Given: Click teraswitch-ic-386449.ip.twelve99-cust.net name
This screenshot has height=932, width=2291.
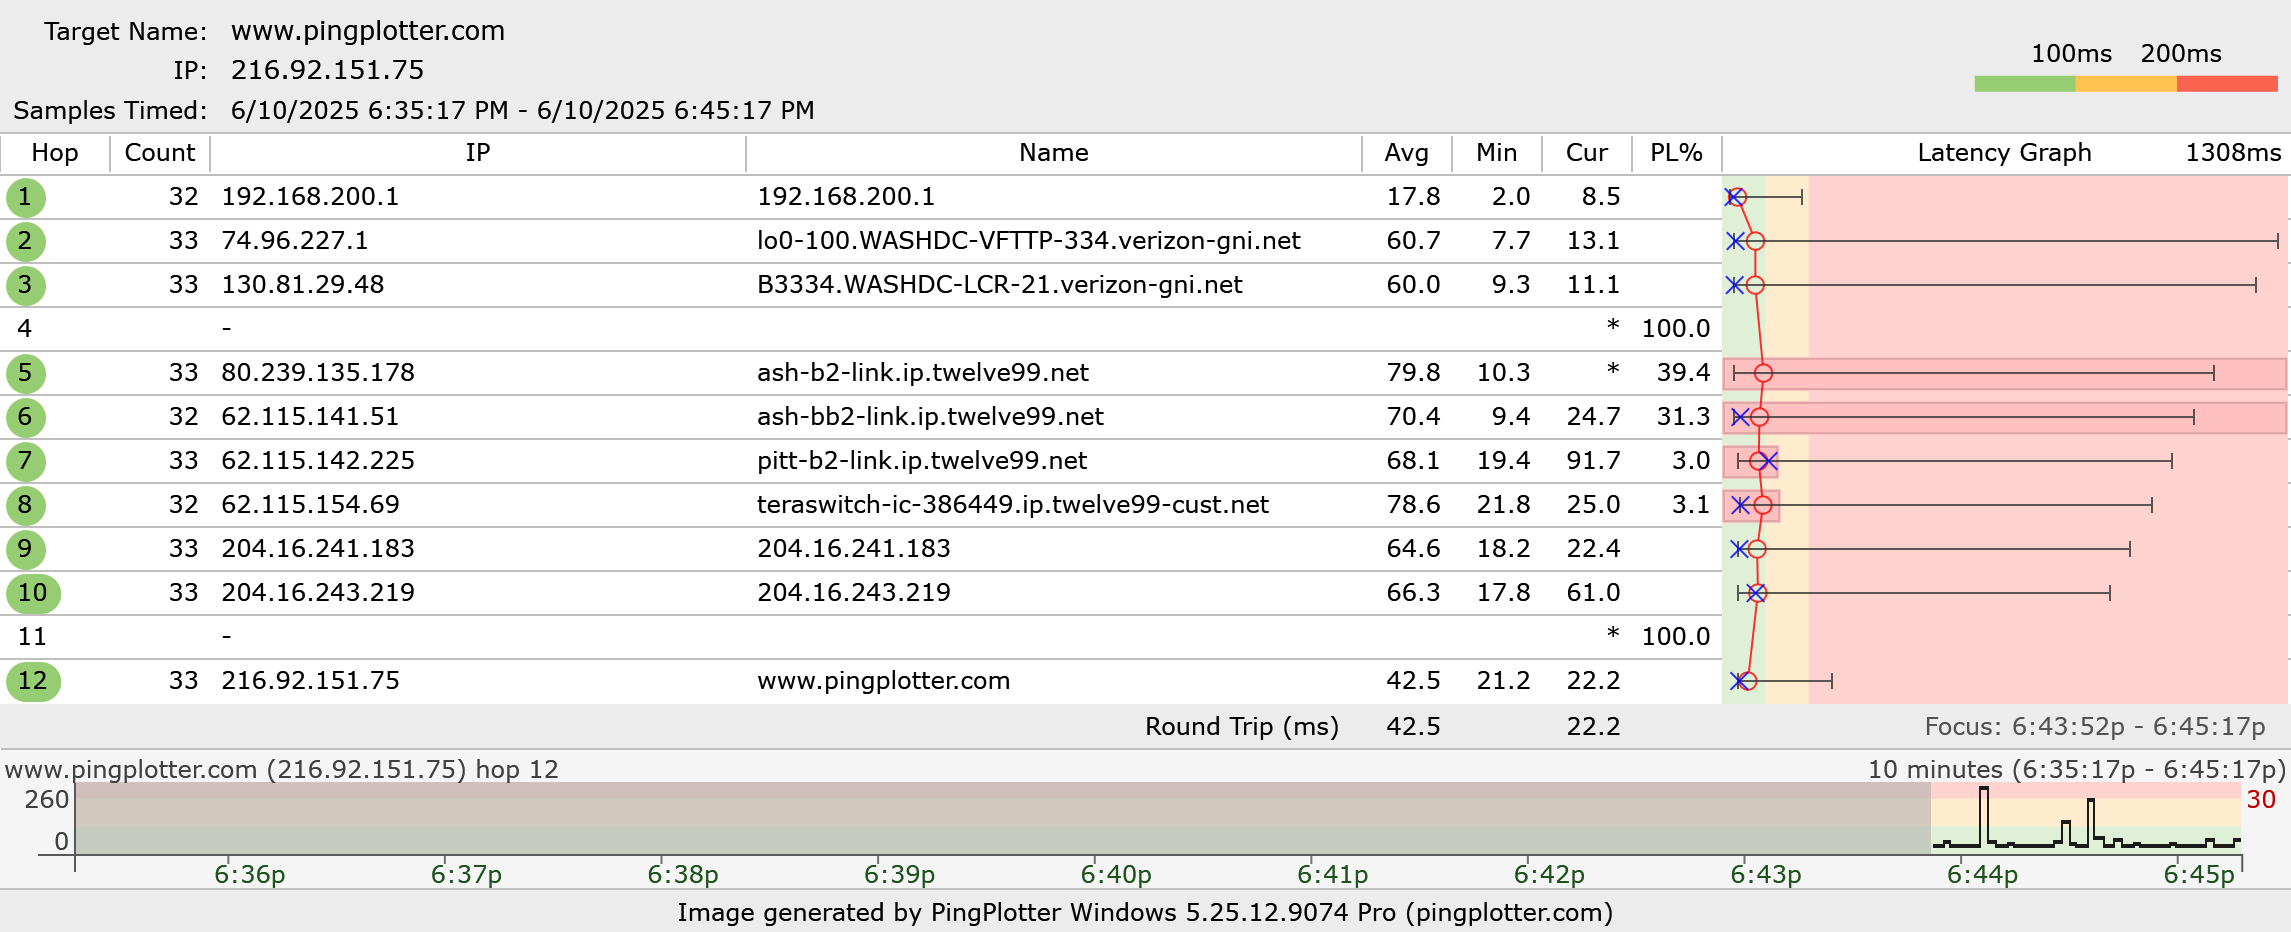Looking at the screenshot, I should [1013, 505].
